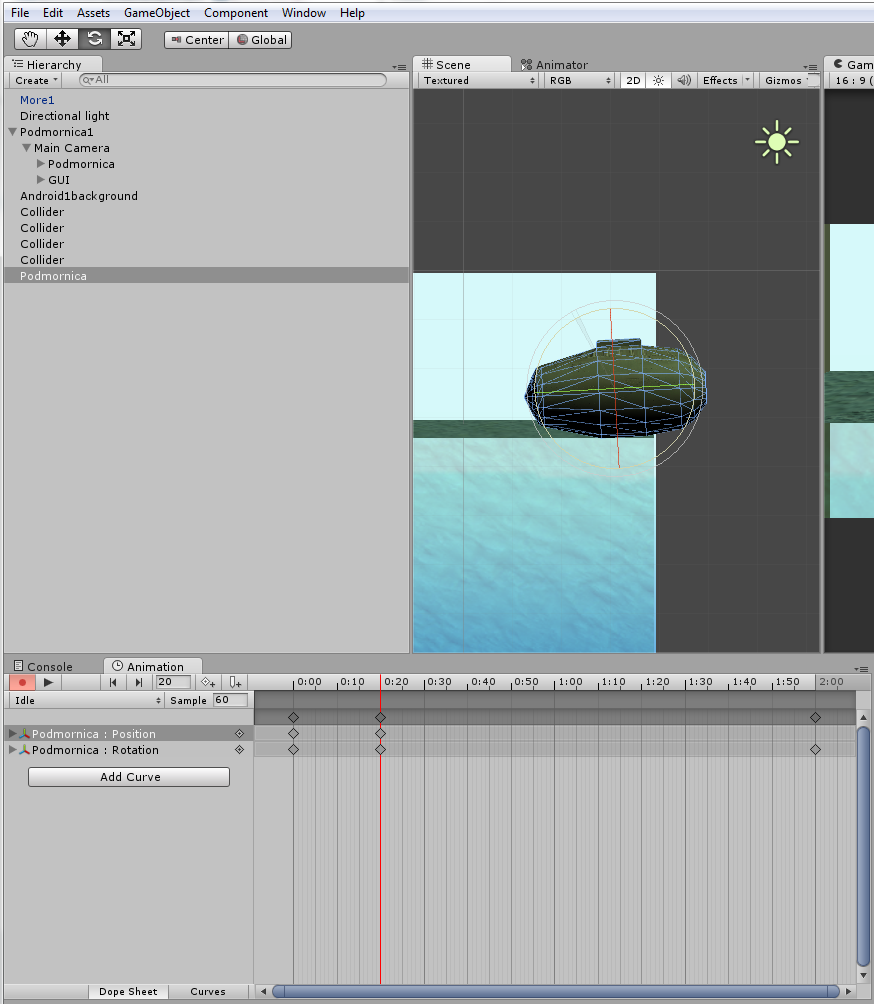Select the Rotate tool
The width and height of the screenshot is (874, 1004).
click(x=94, y=39)
